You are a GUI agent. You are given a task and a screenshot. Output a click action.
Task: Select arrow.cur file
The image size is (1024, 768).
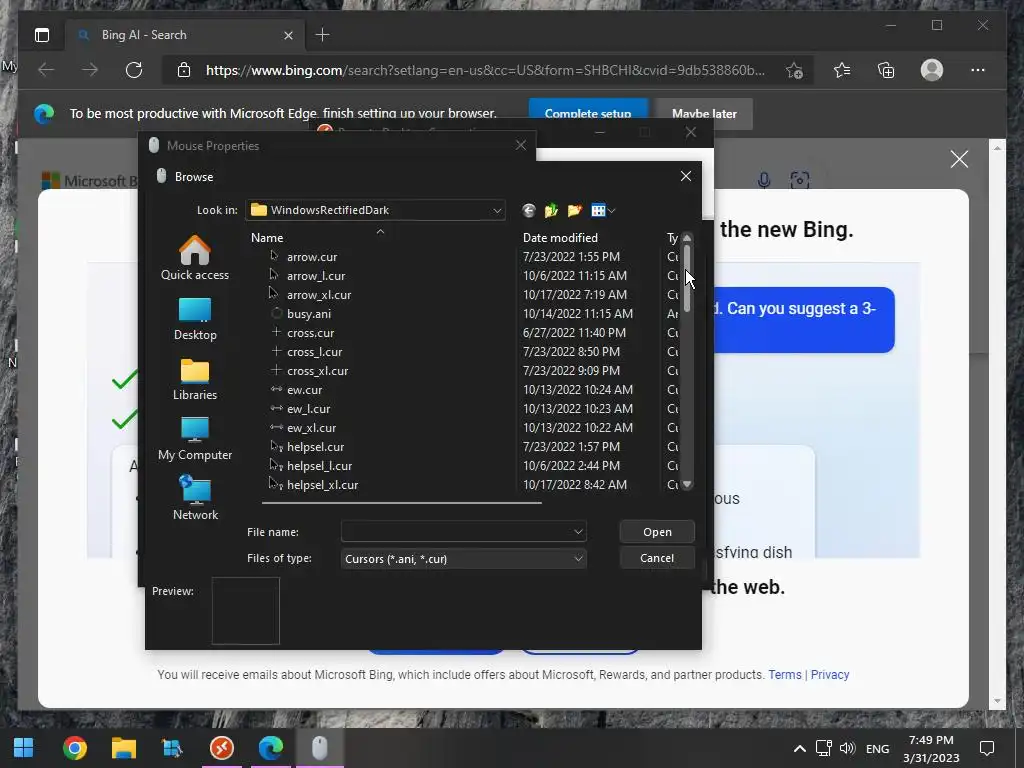click(x=312, y=257)
